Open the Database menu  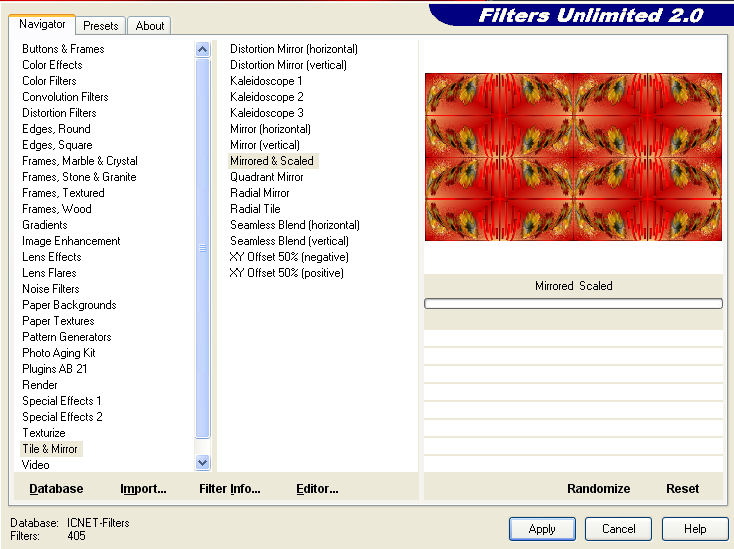point(56,488)
